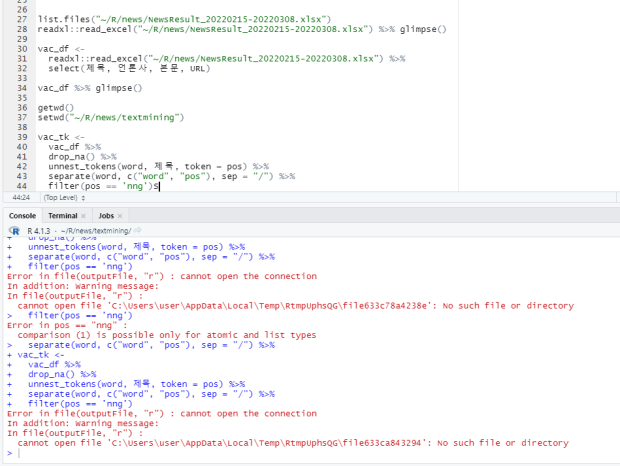620x466 pixels.
Task: Click console line '+ vac_df %>%'
Action: [44, 364]
